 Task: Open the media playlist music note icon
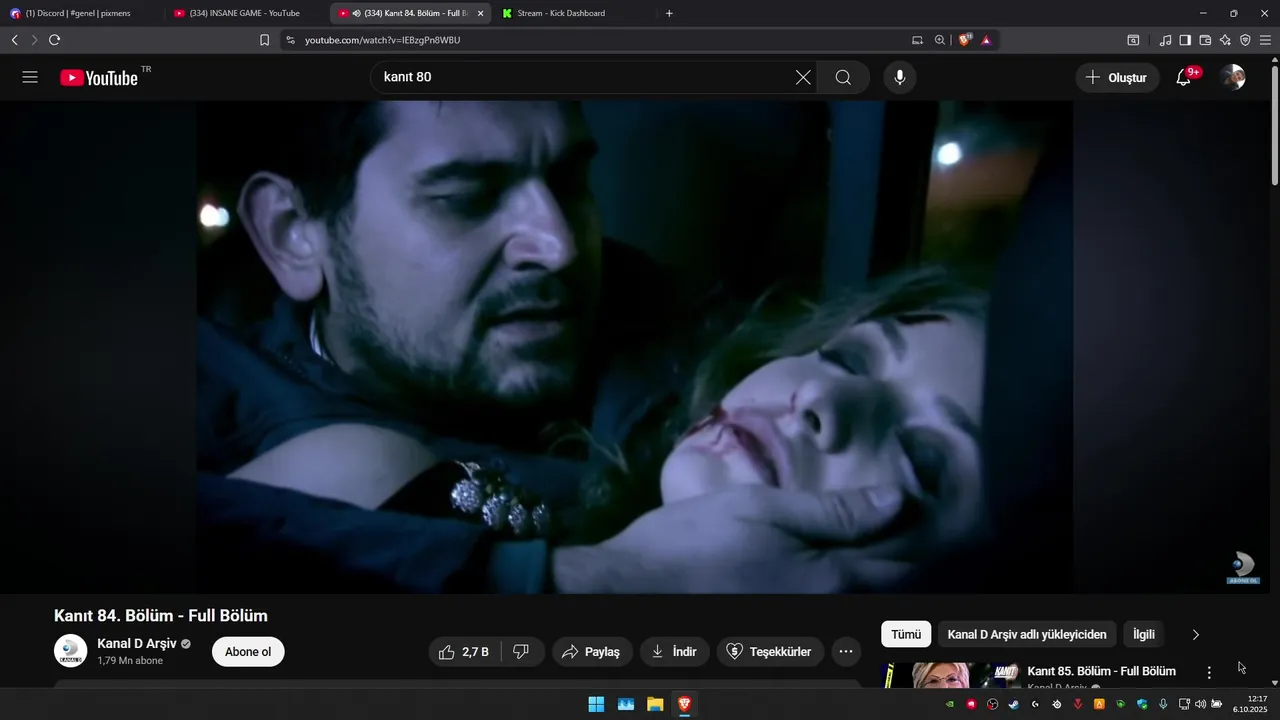pos(1165,40)
